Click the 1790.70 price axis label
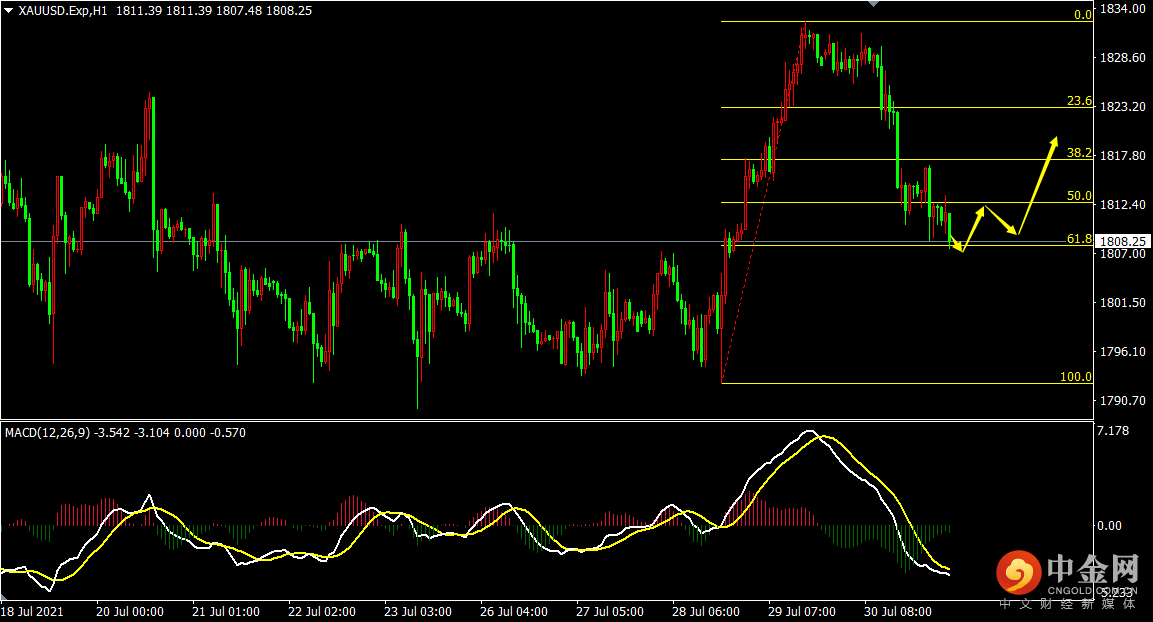This screenshot has height=622, width=1153. pyautogui.click(x=1122, y=401)
